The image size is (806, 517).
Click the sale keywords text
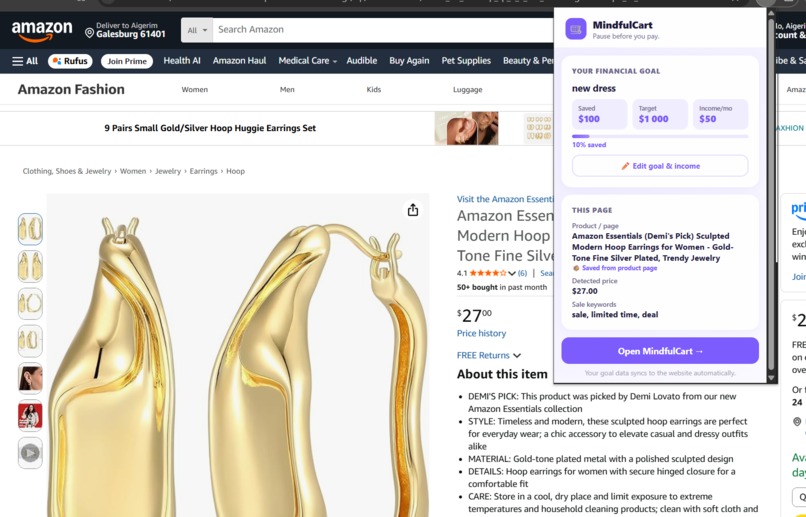[x=615, y=315]
